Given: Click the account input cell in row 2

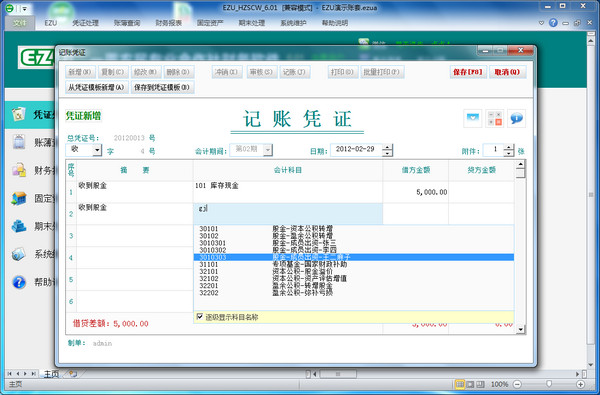Looking at the screenshot, I should click(x=287, y=214).
